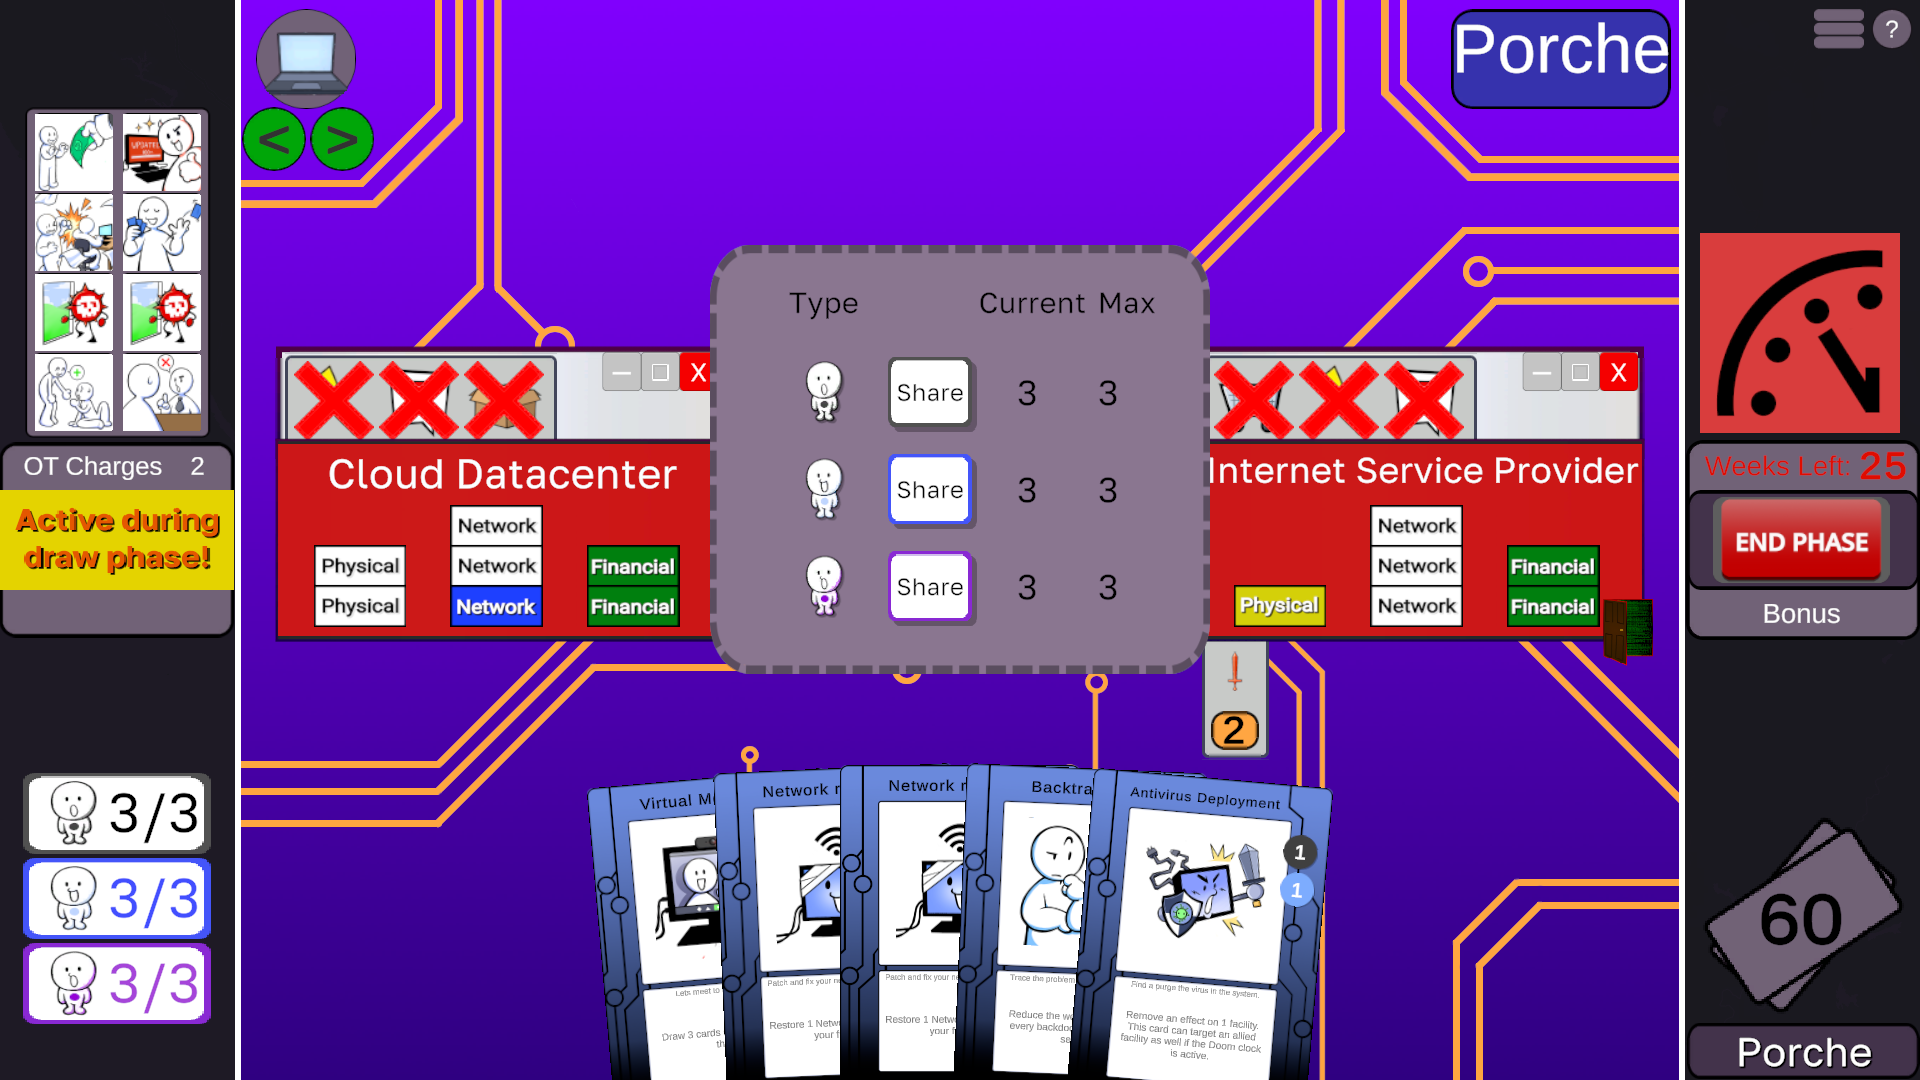This screenshot has width=1920, height=1080.
Task: Toggle blue Network point on Cloud Datacenter
Action: coord(496,607)
